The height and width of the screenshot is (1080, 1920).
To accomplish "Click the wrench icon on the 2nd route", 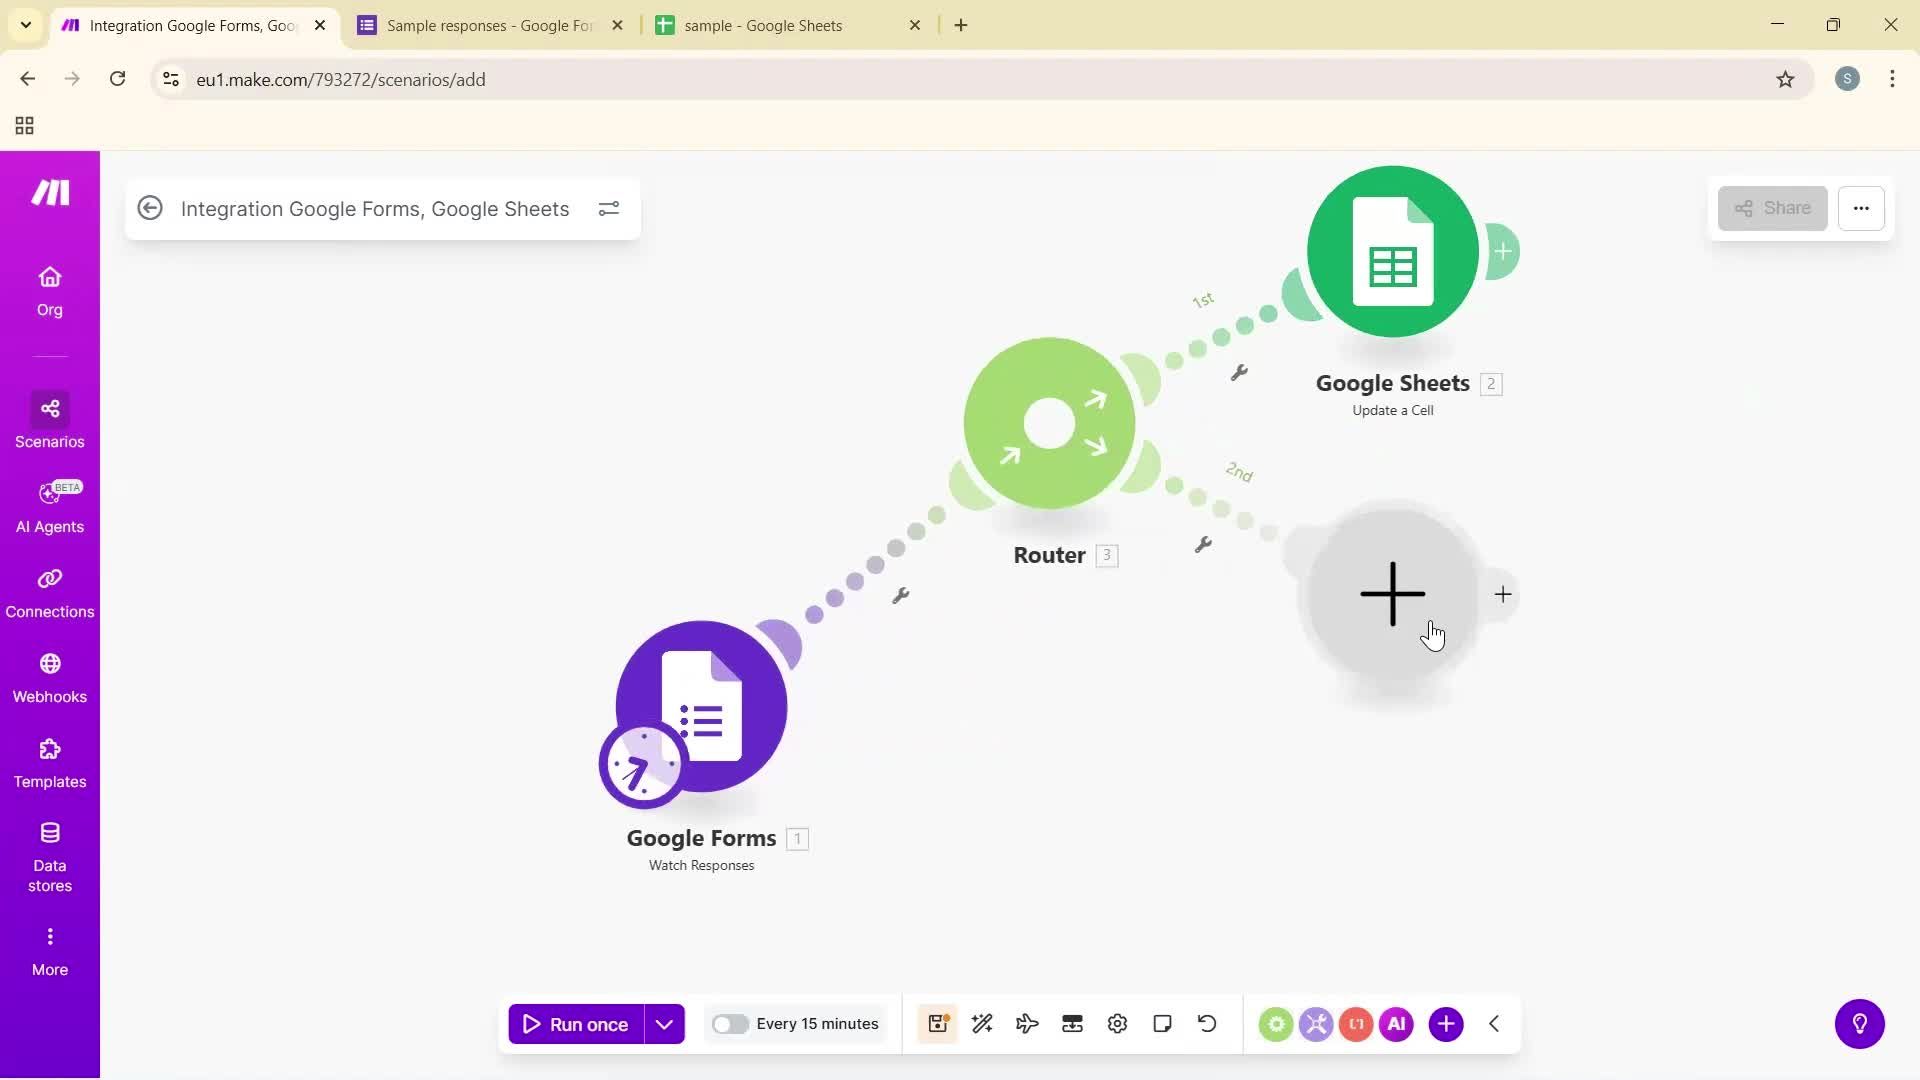I will pyautogui.click(x=1205, y=545).
